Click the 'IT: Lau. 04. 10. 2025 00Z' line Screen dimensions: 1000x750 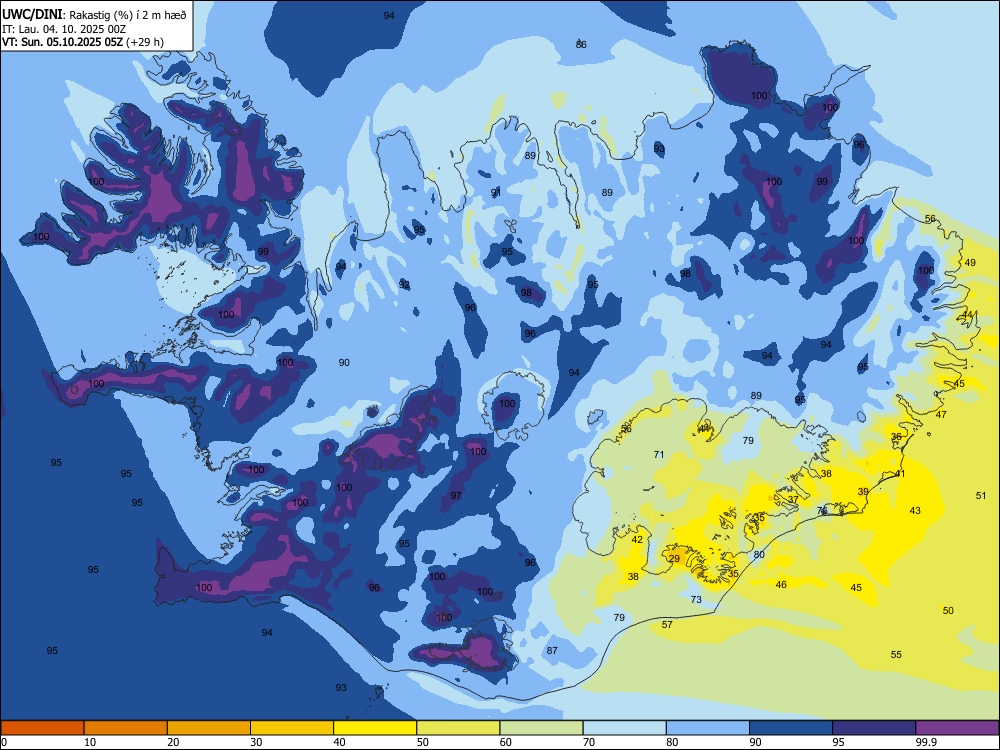(x=64, y=29)
